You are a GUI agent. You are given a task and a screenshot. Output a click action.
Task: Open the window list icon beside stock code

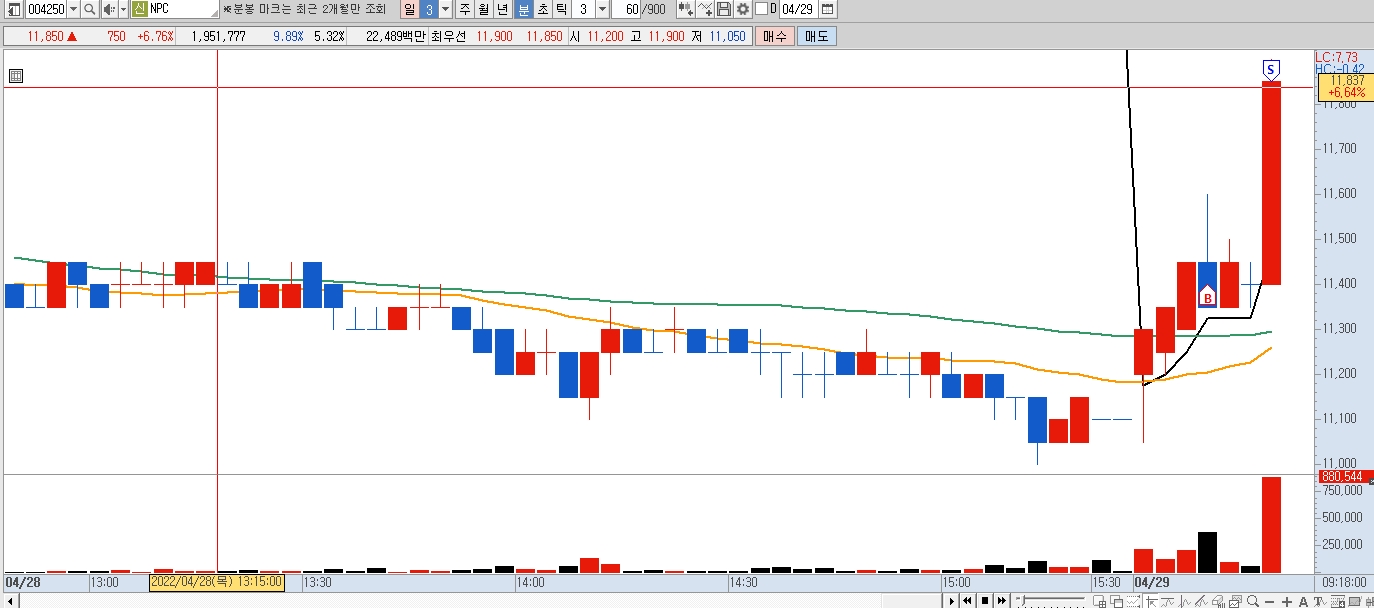[x=13, y=9]
